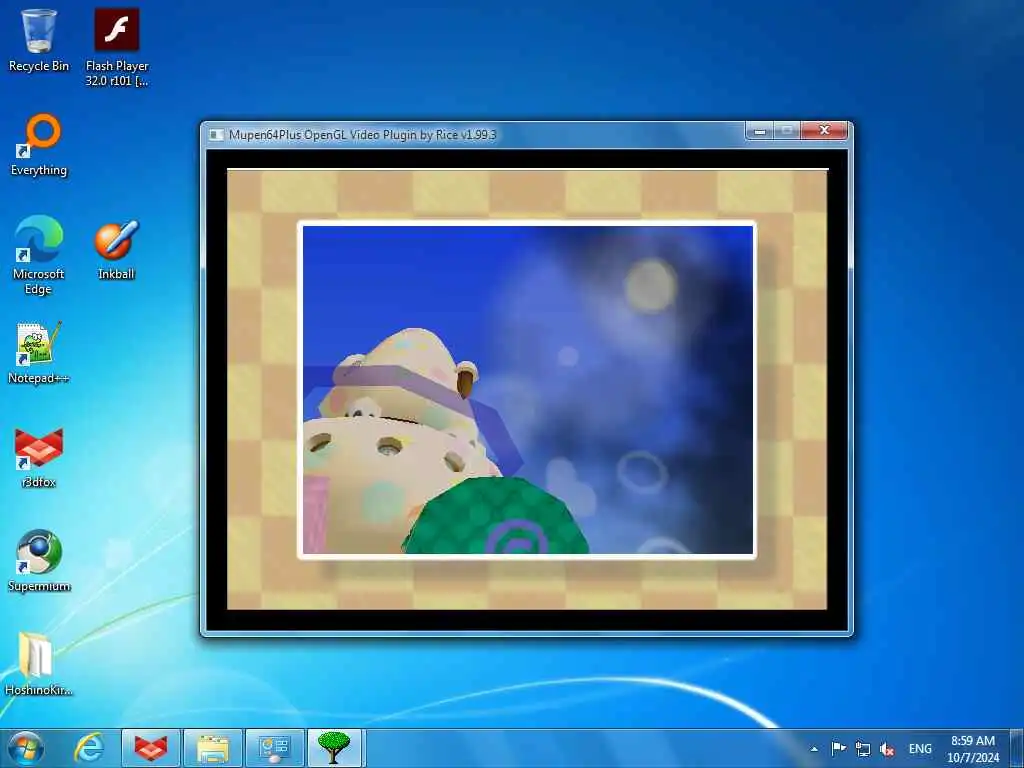Launch Internet Explorer from taskbar
Image resolution: width=1024 pixels, height=768 pixels.
click(x=88, y=748)
